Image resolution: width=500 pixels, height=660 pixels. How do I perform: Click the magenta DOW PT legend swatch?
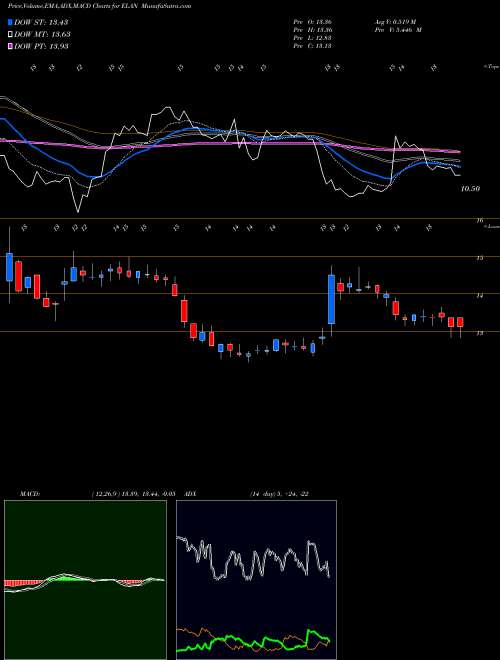[11, 46]
